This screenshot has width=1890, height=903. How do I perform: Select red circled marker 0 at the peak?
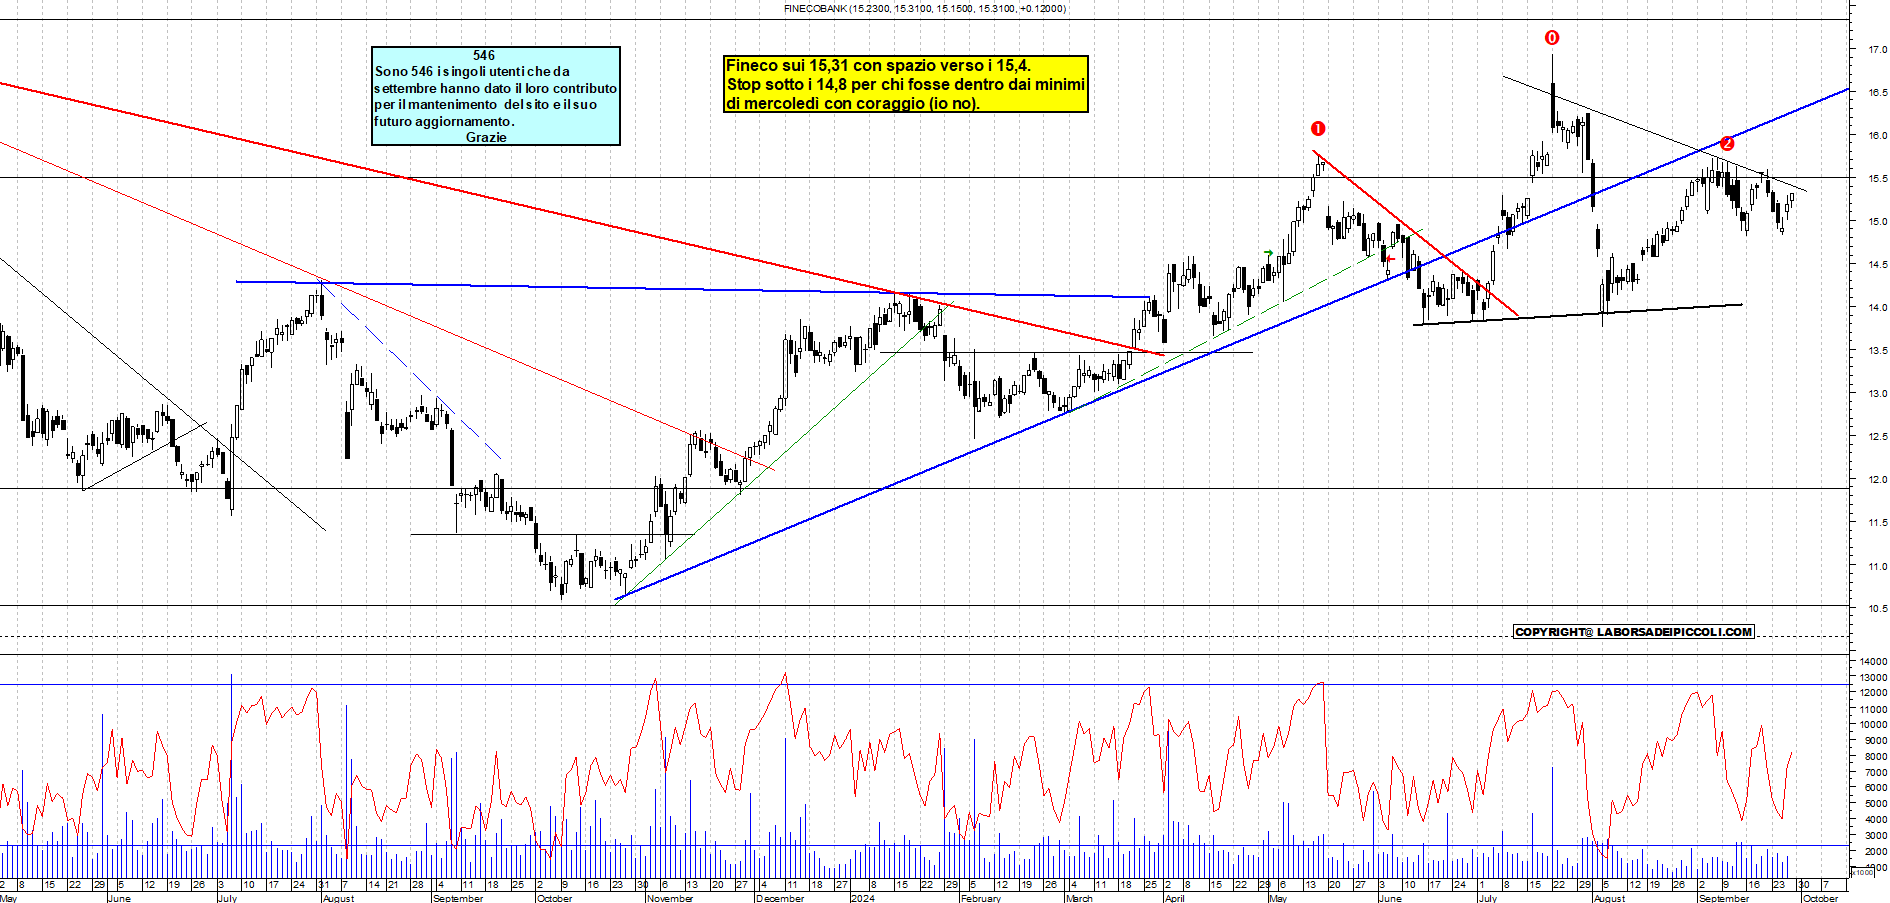coord(1552,38)
